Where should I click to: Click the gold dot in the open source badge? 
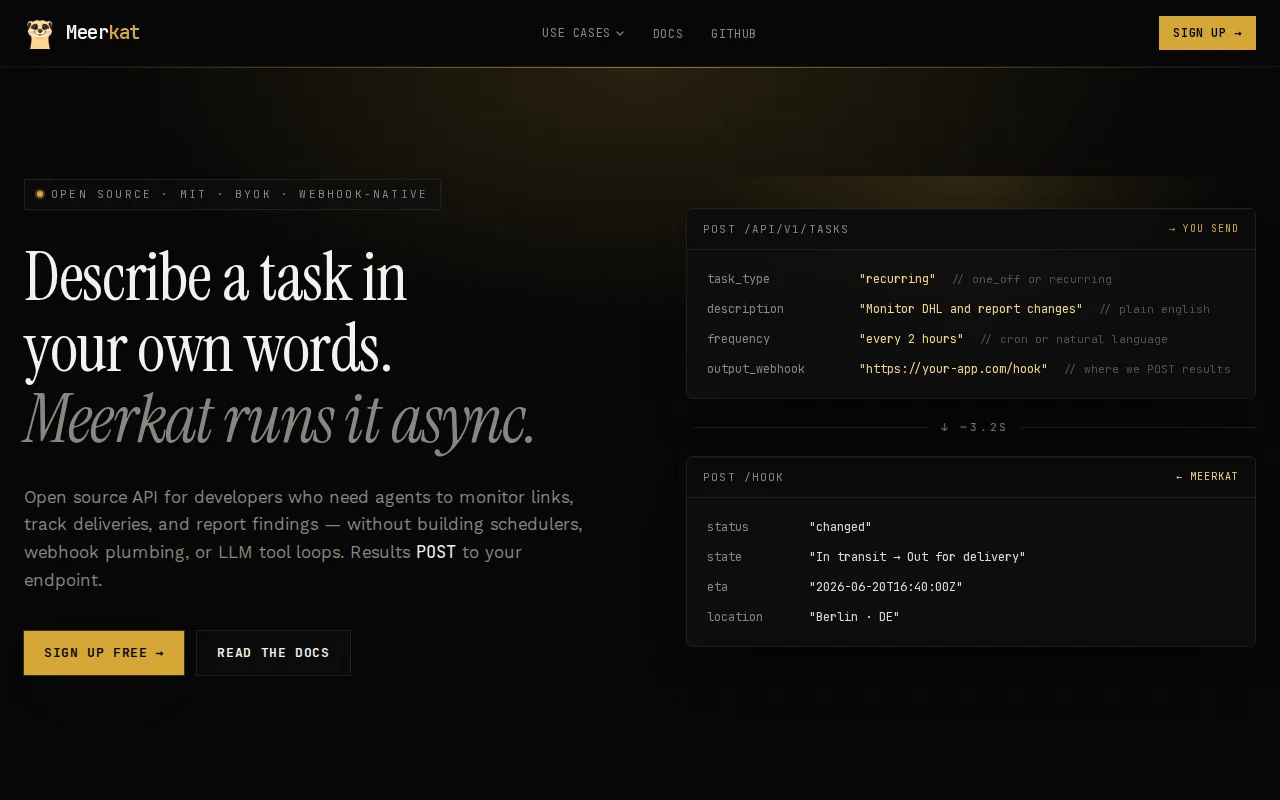tap(40, 194)
